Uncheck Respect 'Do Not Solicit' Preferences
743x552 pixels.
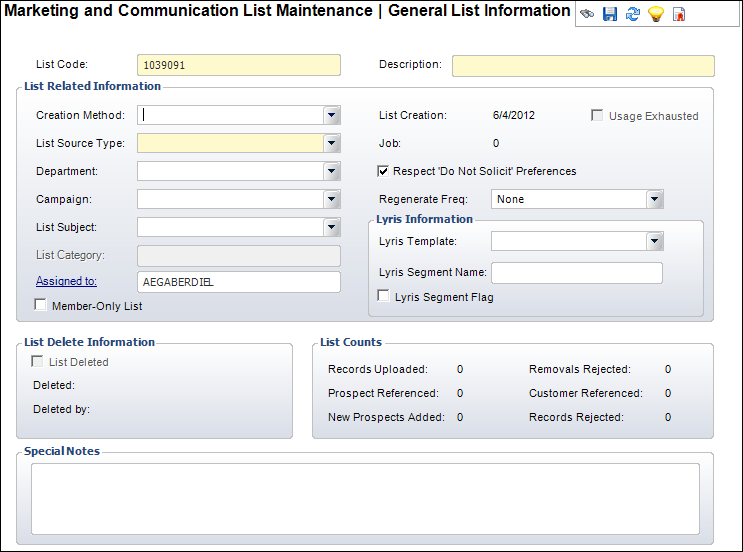(x=384, y=171)
